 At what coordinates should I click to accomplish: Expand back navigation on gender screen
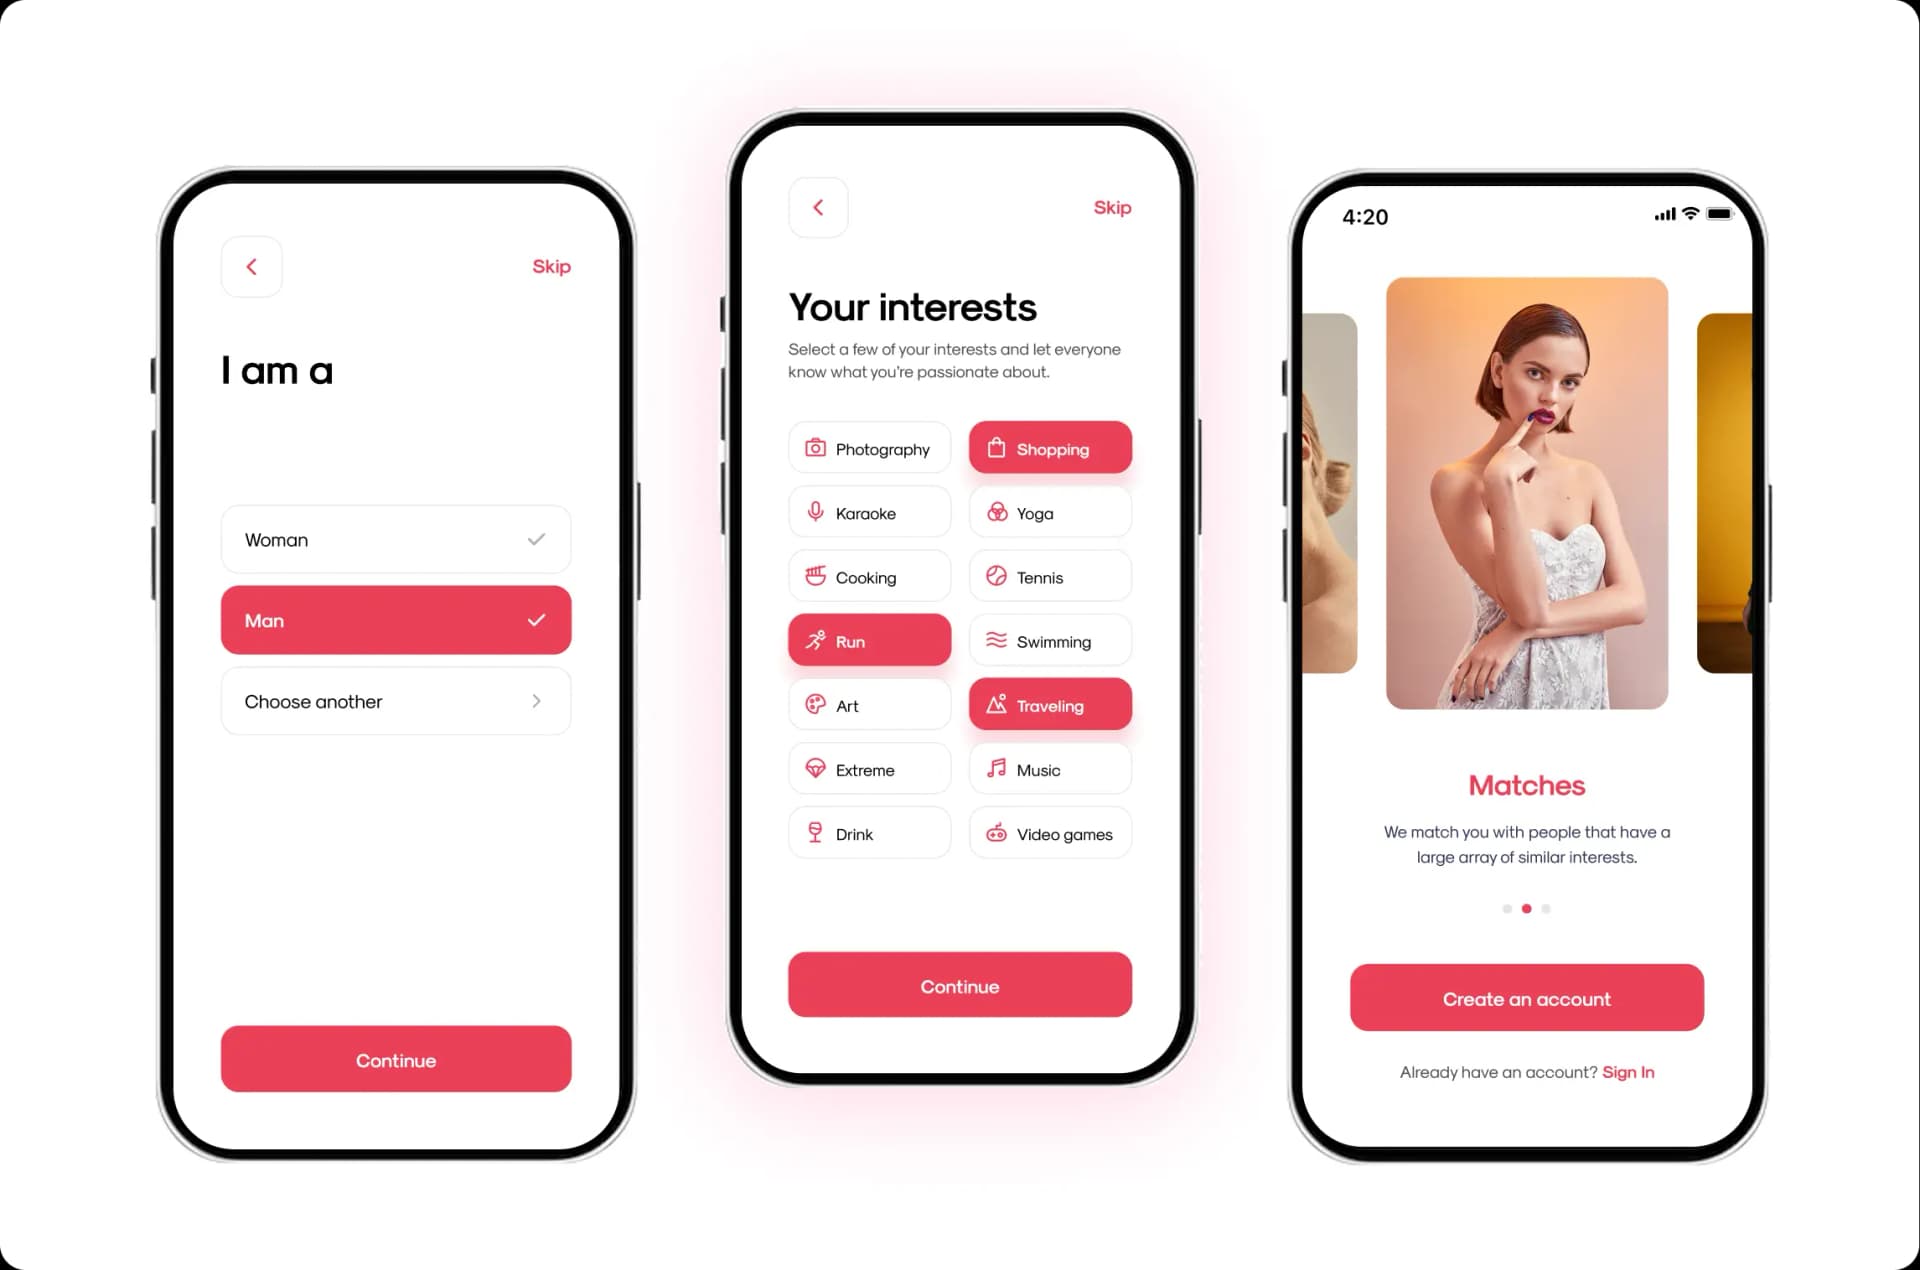(251, 266)
